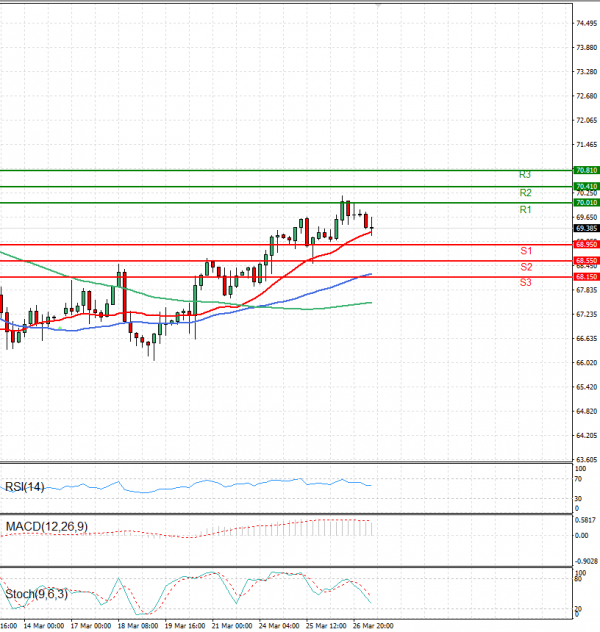Select the 68.150 red price tag
The image size is (600, 632).
click(x=586, y=276)
